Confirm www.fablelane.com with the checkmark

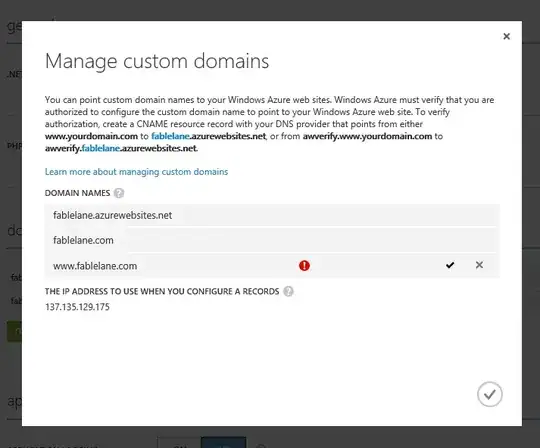[450, 265]
